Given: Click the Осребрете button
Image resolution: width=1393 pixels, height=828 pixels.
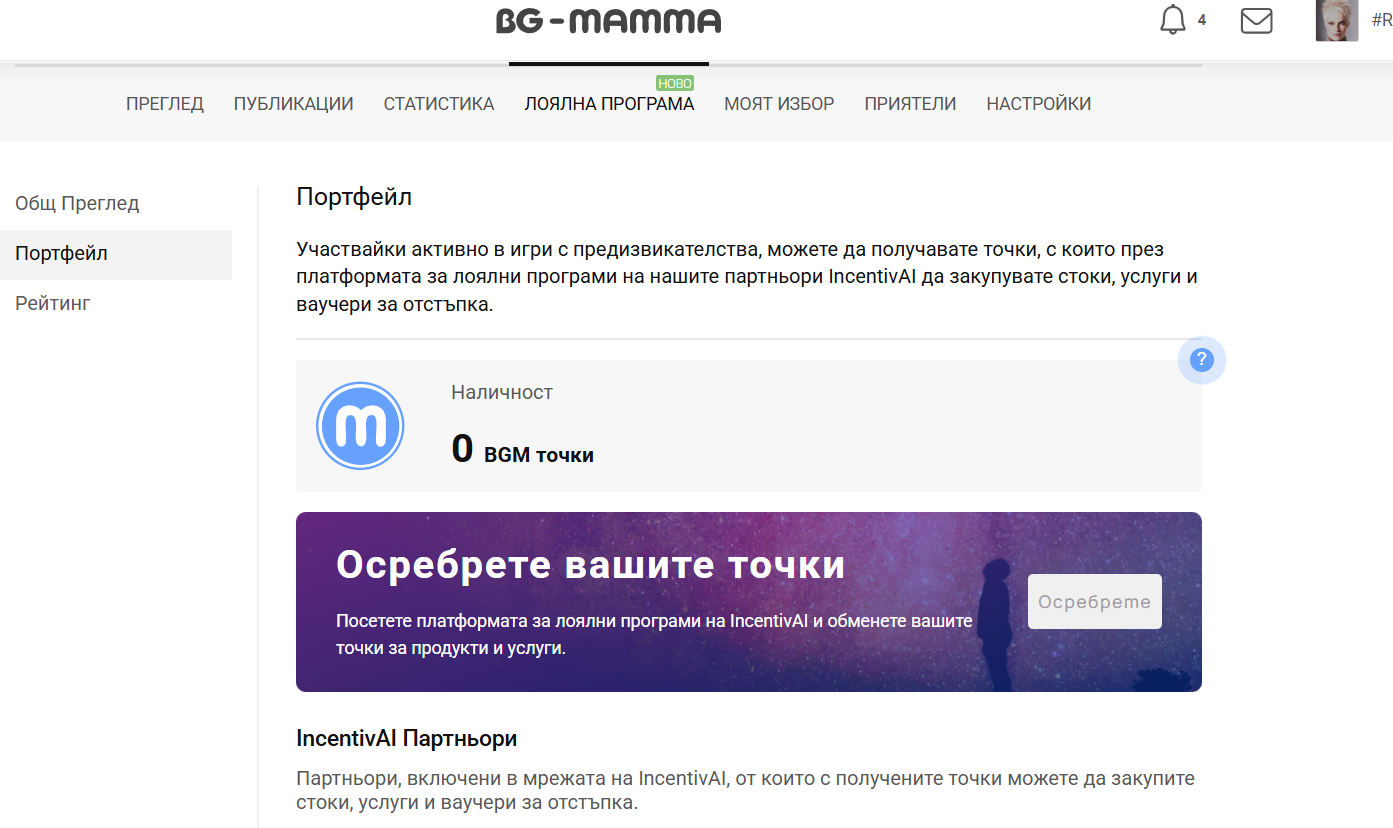Looking at the screenshot, I should [1095, 602].
